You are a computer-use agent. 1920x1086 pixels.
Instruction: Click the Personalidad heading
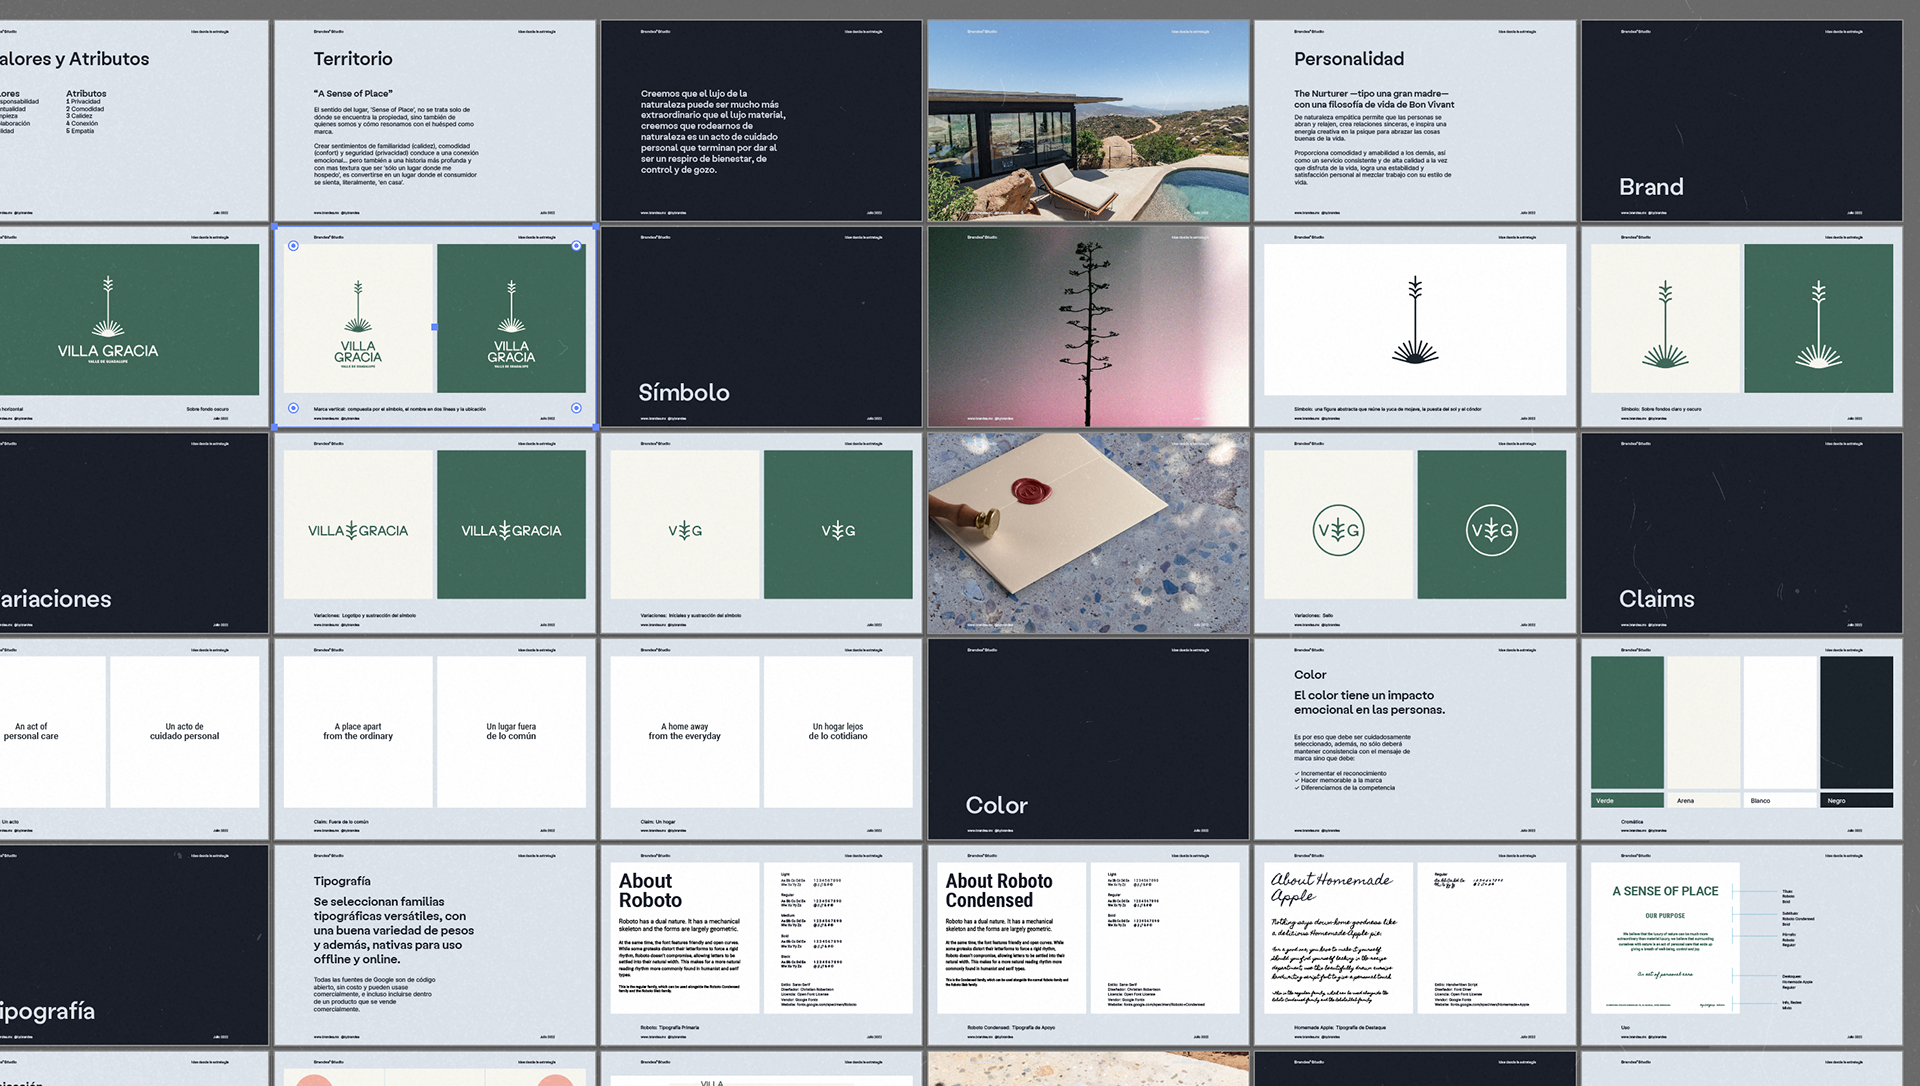click(x=1349, y=59)
